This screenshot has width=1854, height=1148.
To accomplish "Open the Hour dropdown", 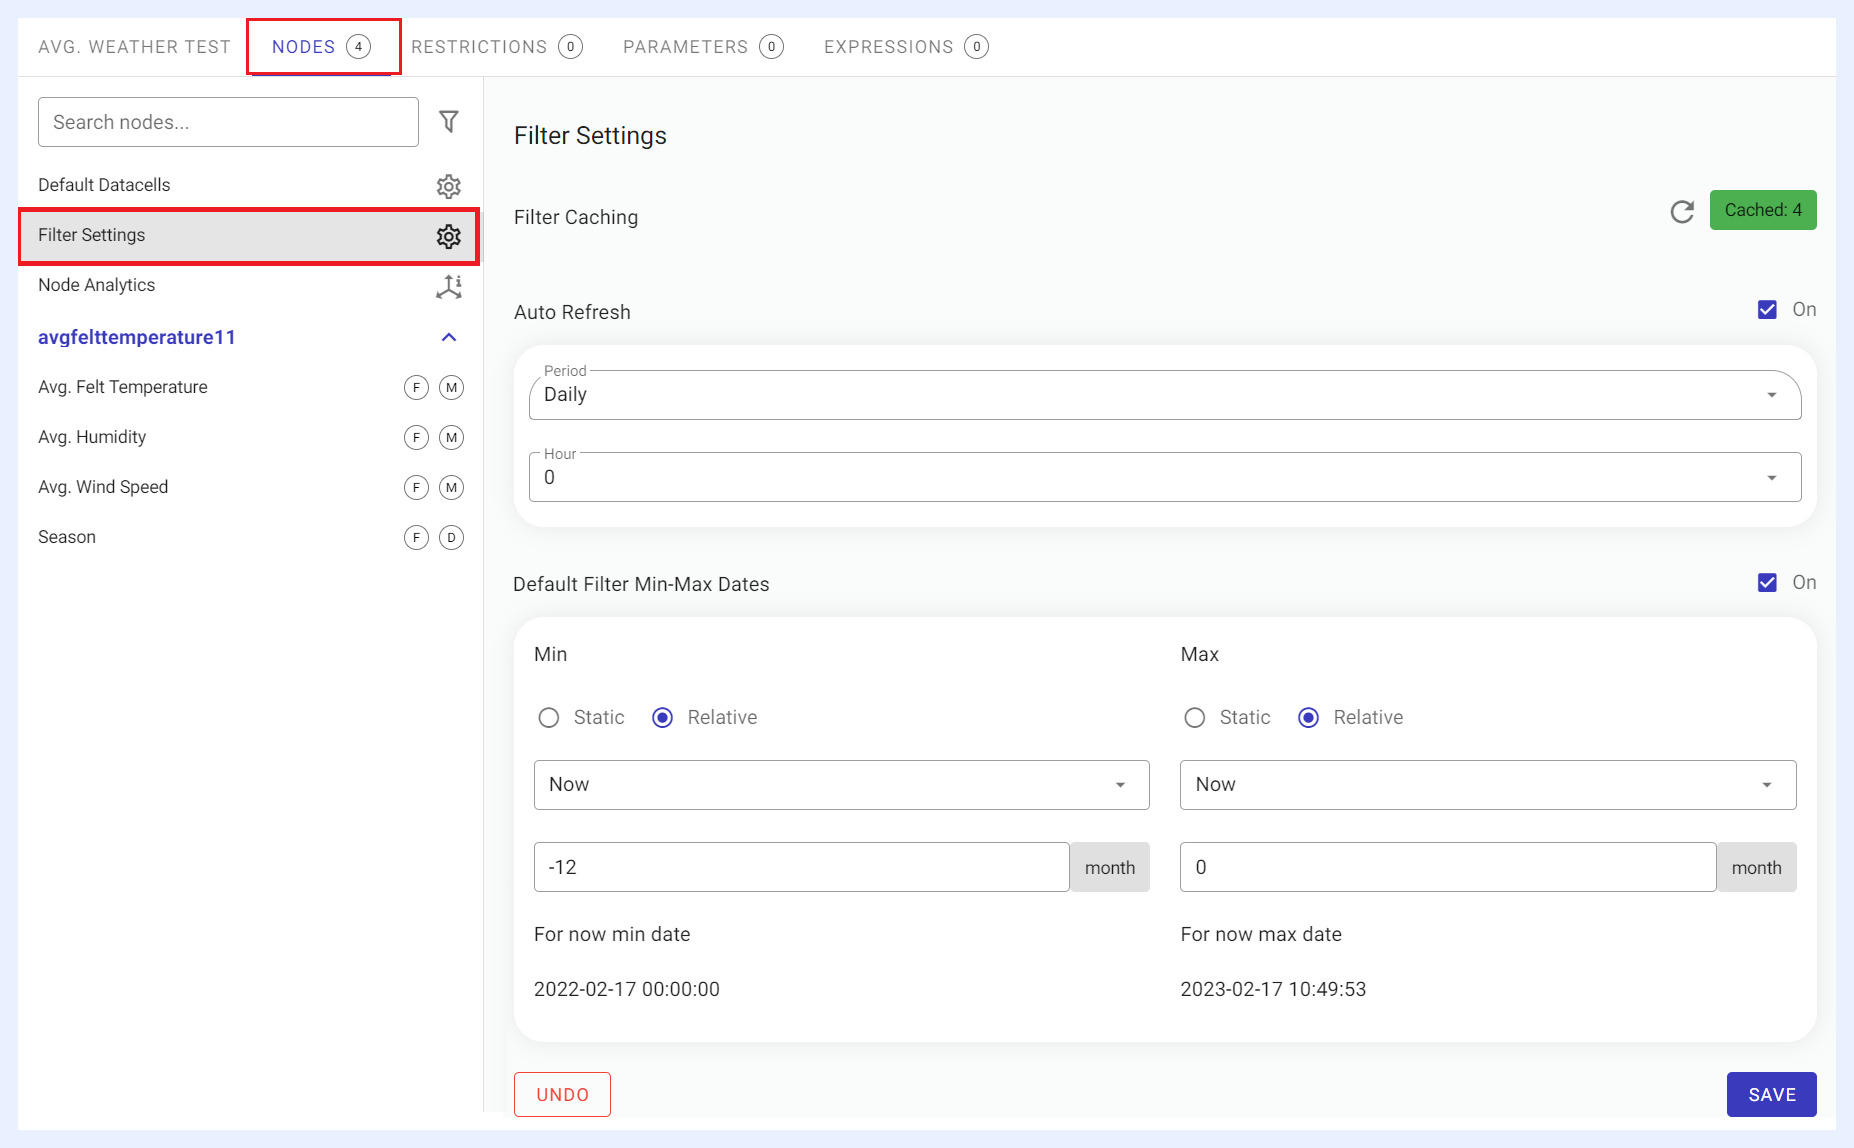I will pos(1165,477).
